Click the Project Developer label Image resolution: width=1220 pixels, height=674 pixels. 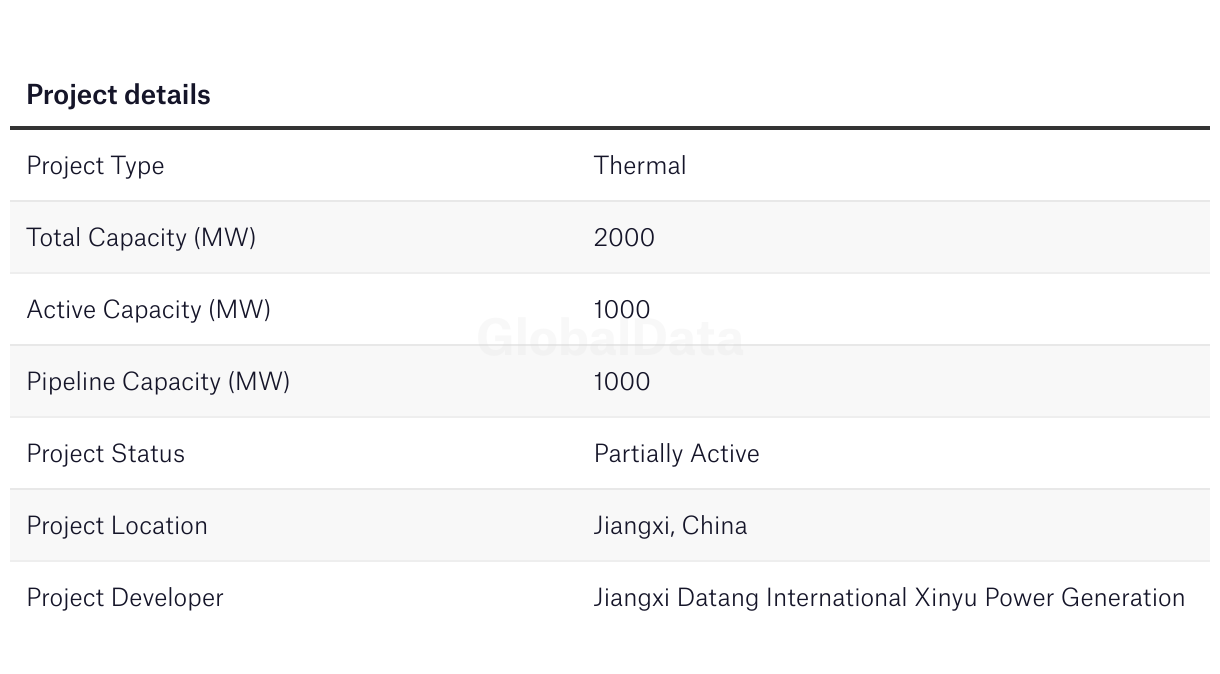point(125,598)
